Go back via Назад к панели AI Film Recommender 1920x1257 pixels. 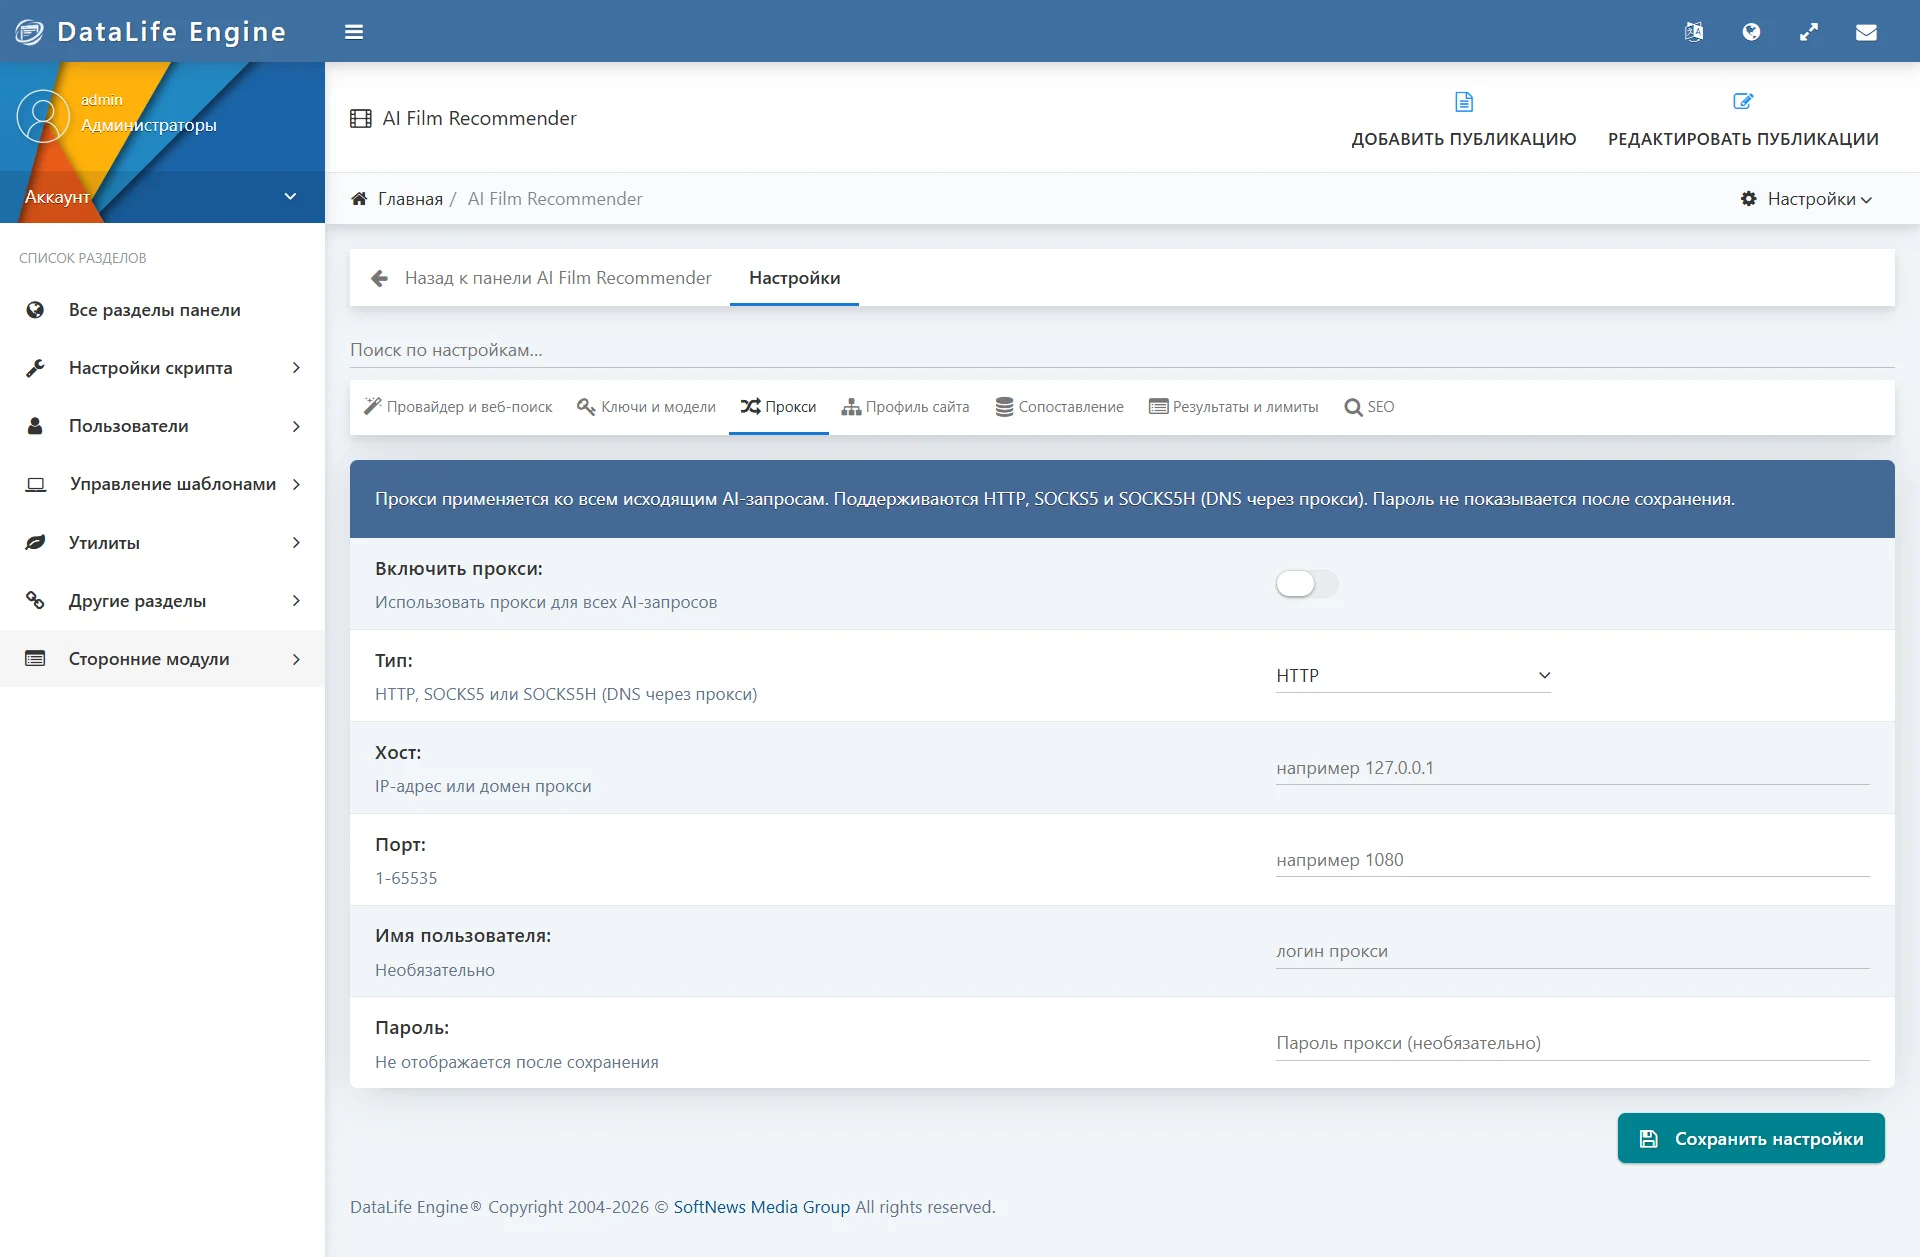coord(541,278)
